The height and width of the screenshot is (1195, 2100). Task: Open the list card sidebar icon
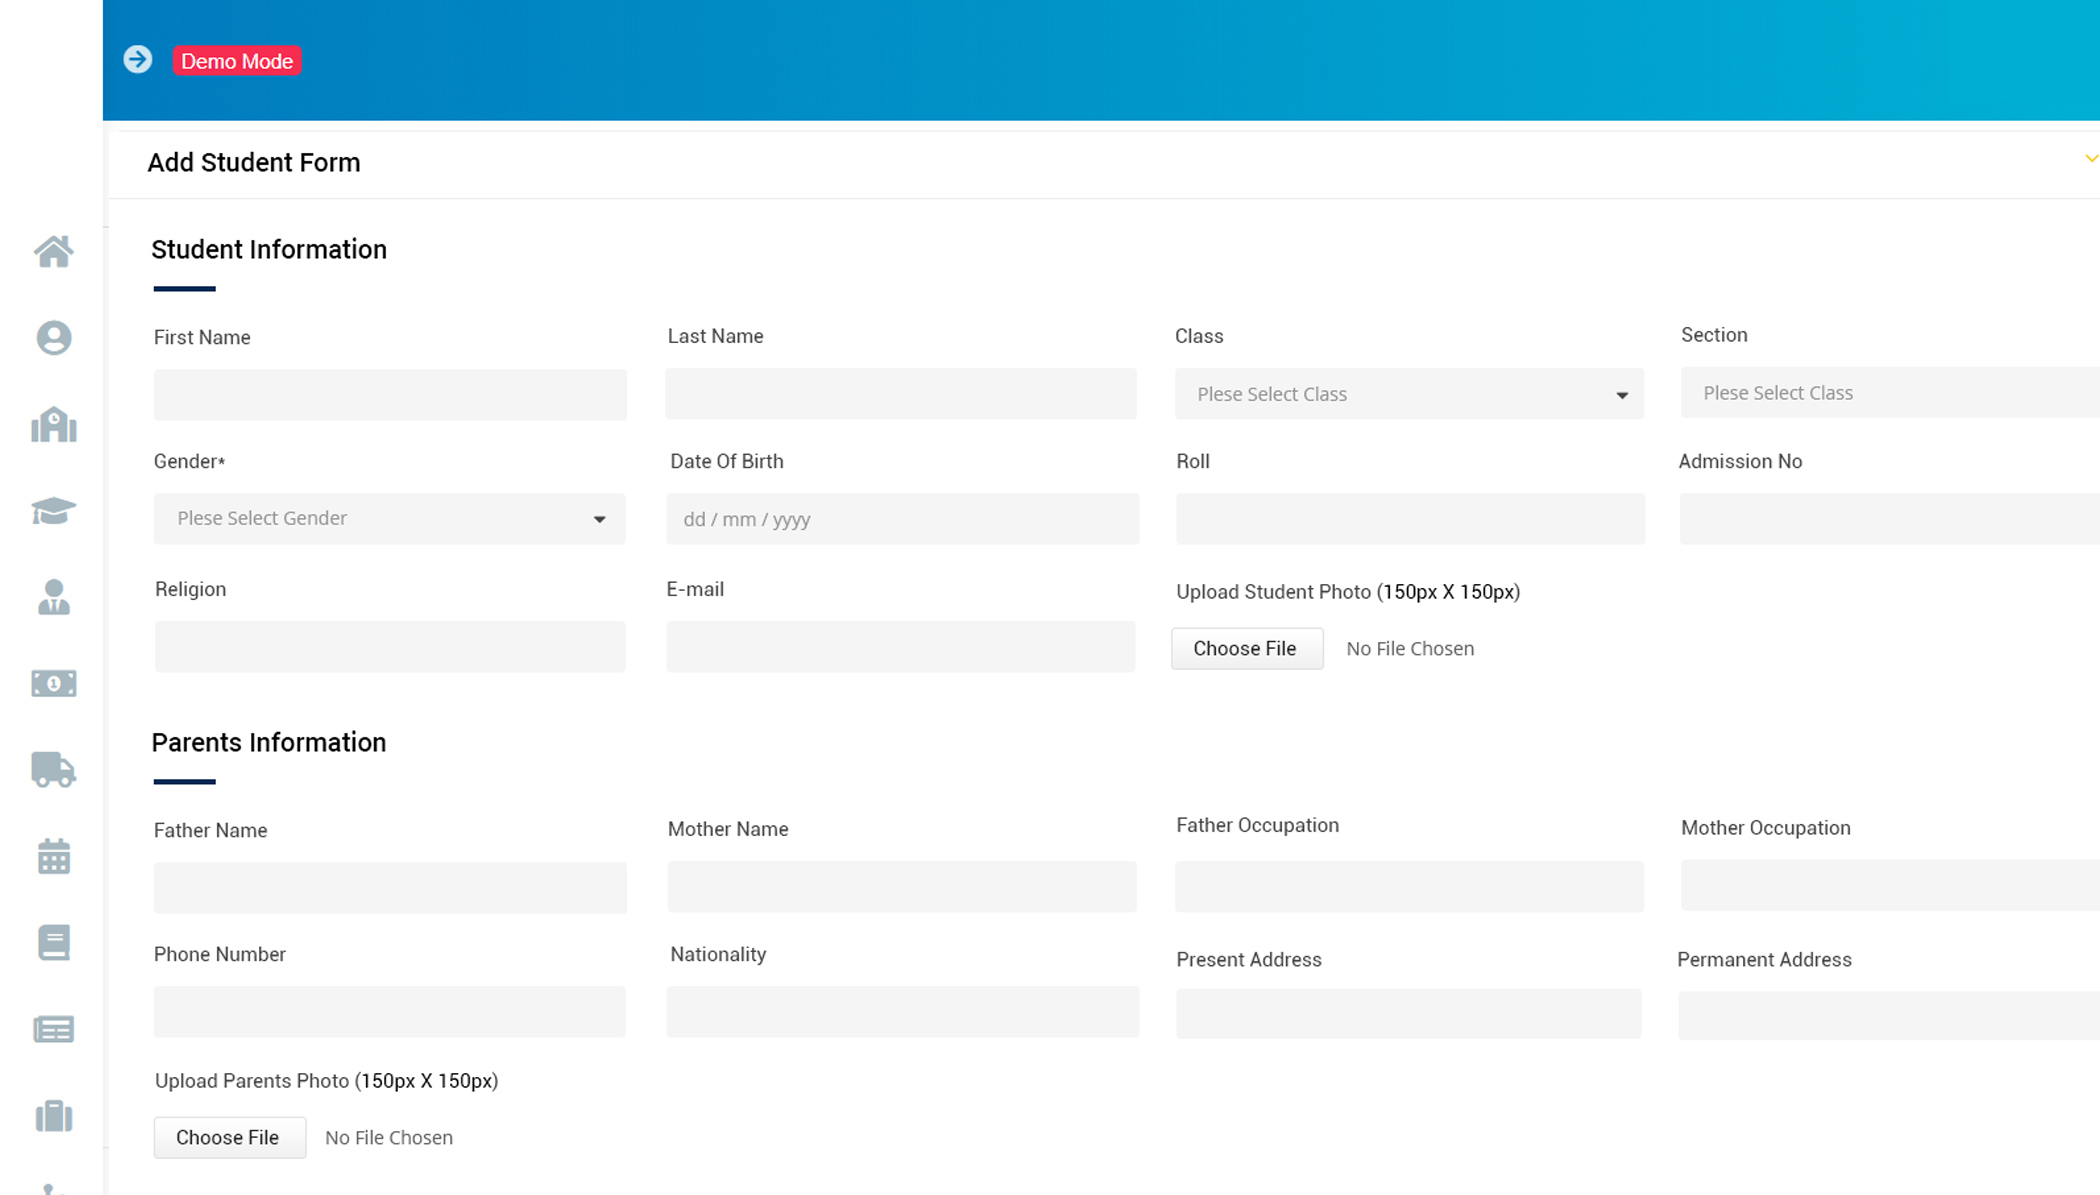pyautogui.click(x=54, y=1029)
